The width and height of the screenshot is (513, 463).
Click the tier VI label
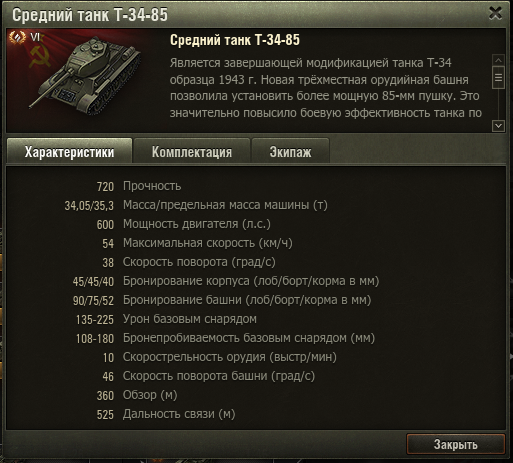pyautogui.click(x=35, y=37)
